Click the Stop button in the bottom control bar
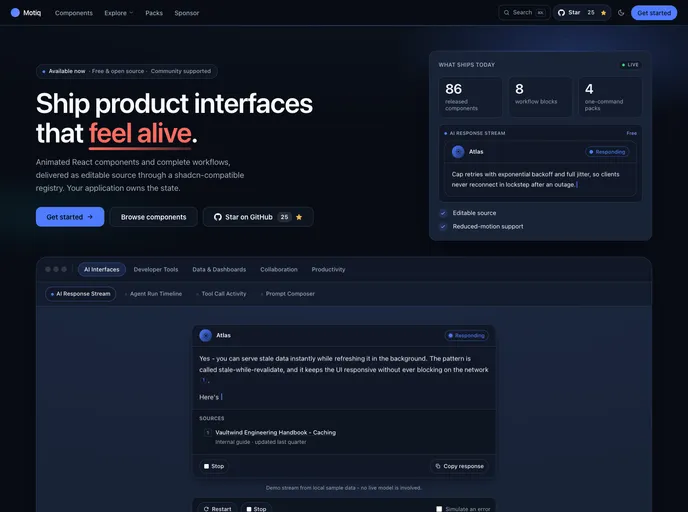This screenshot has width=688, height=512. tap(256, 508)
